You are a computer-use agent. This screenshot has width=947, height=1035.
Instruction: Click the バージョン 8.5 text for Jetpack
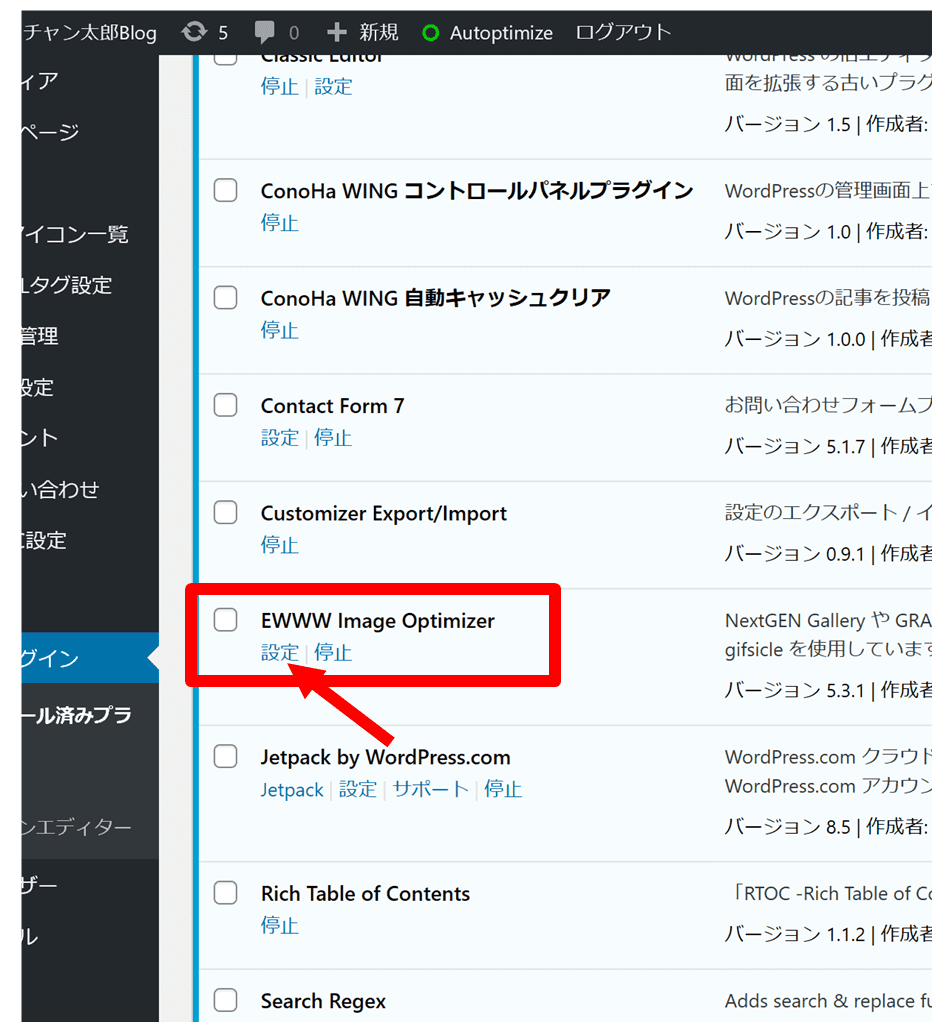pos(787,826)
